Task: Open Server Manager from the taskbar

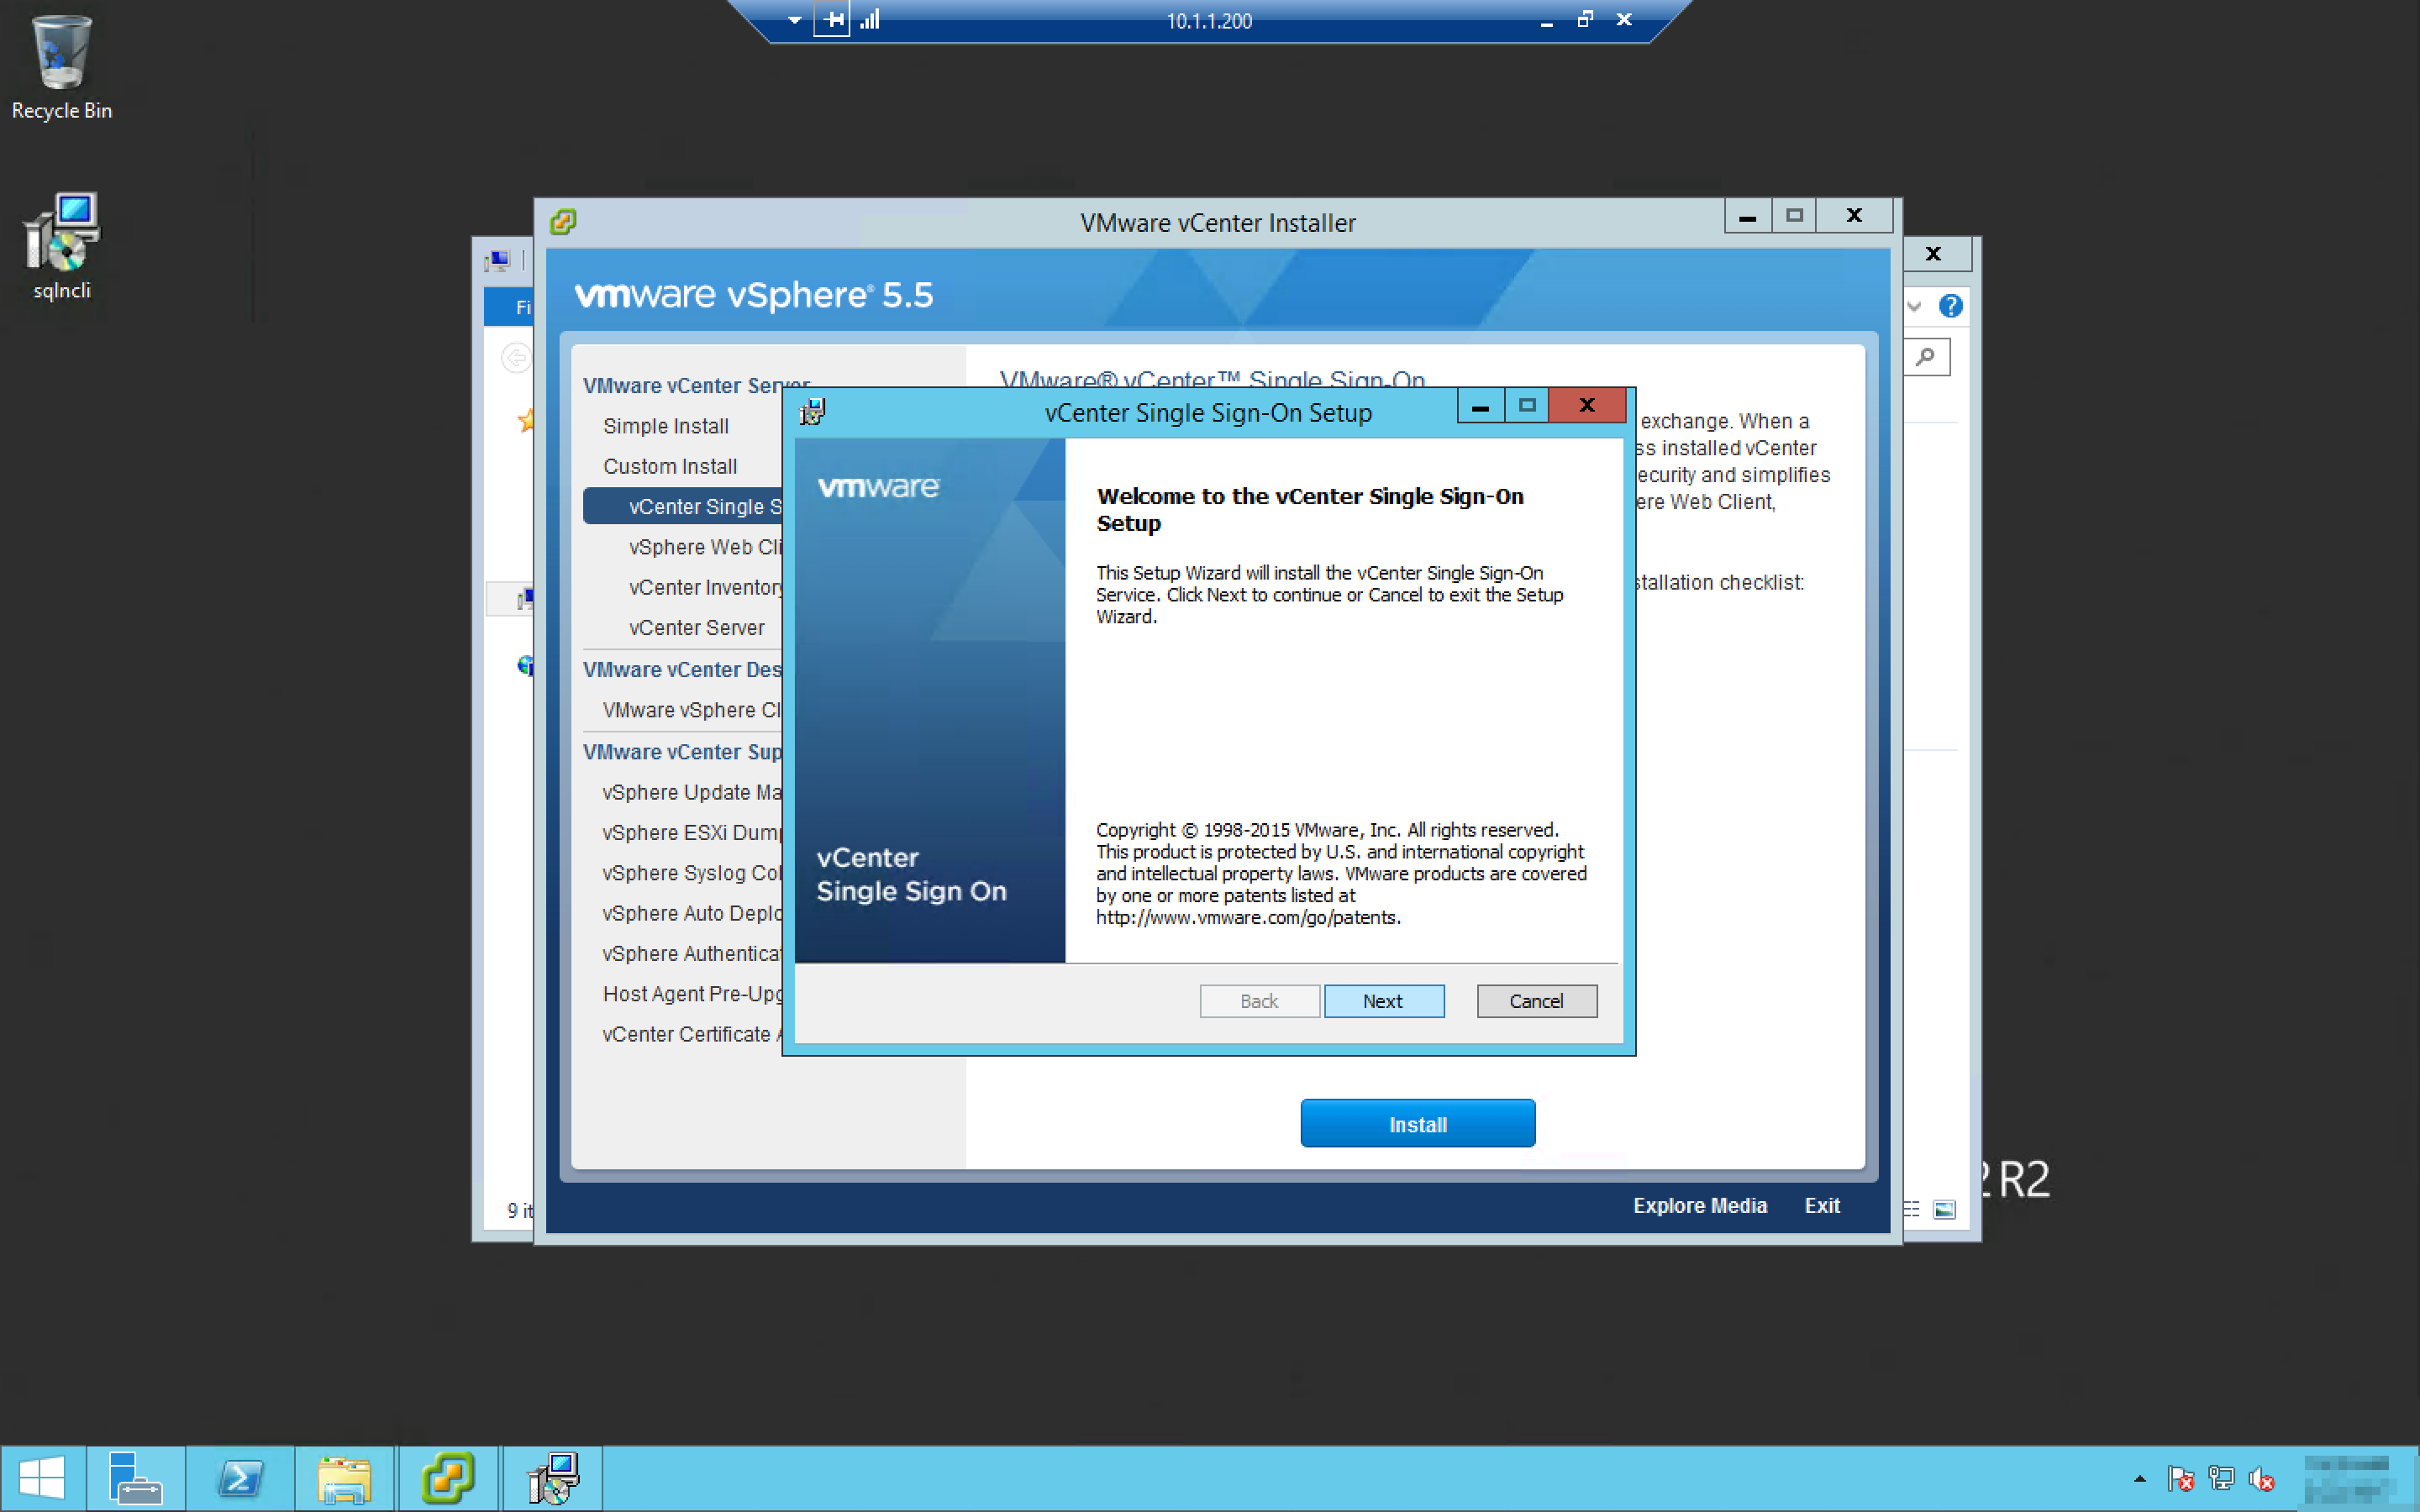Action: 135,1477
